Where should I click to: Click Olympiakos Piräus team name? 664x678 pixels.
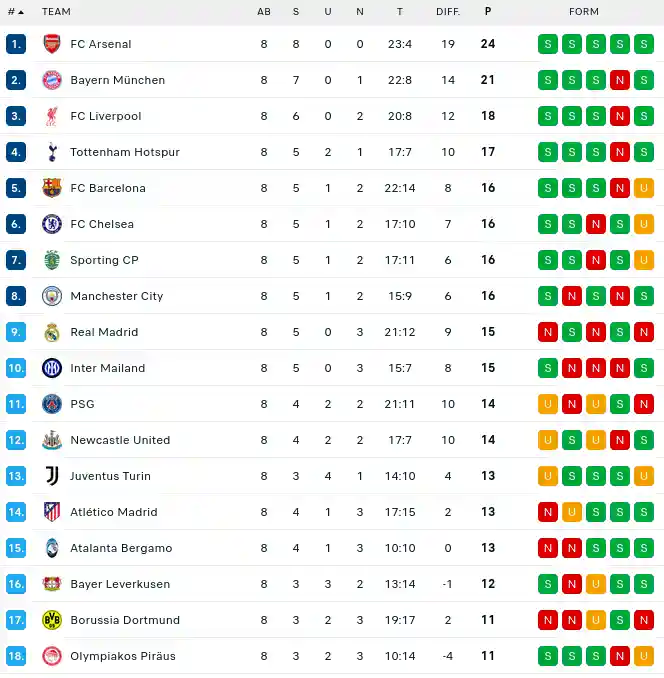click(x=123, y=656)
